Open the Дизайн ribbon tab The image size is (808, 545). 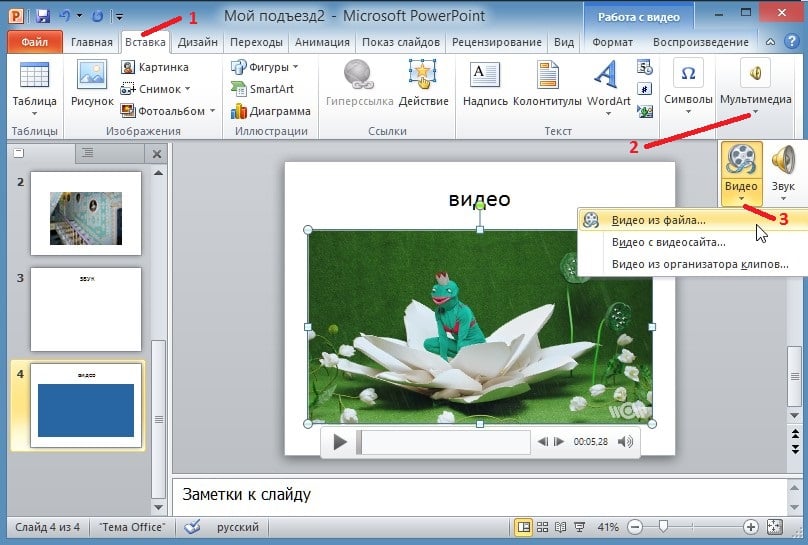pyautogui.click(x=197, y=42)
